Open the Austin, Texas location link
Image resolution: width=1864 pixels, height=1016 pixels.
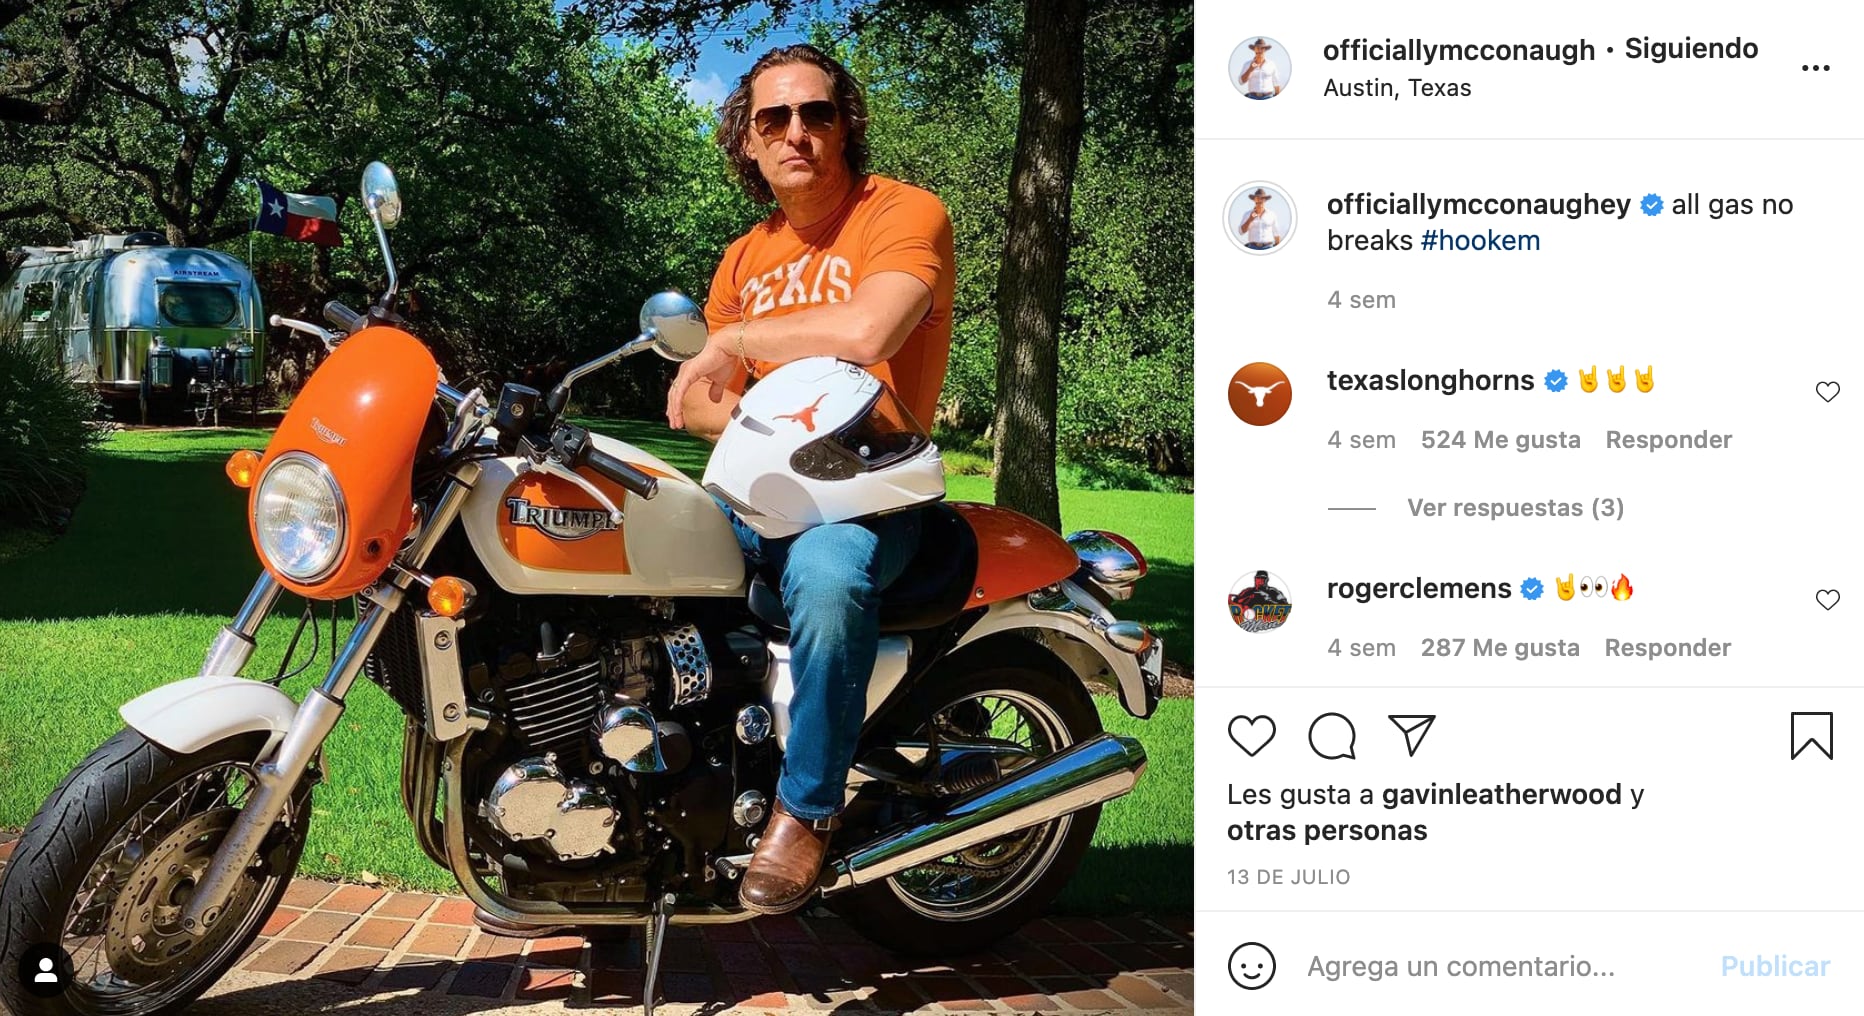pos(1397,88)
